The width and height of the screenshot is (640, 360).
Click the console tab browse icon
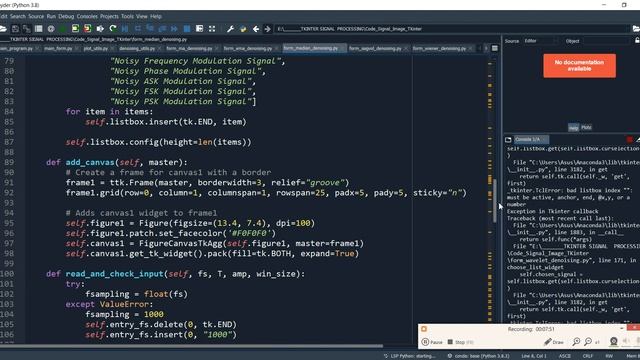[508, 140]
